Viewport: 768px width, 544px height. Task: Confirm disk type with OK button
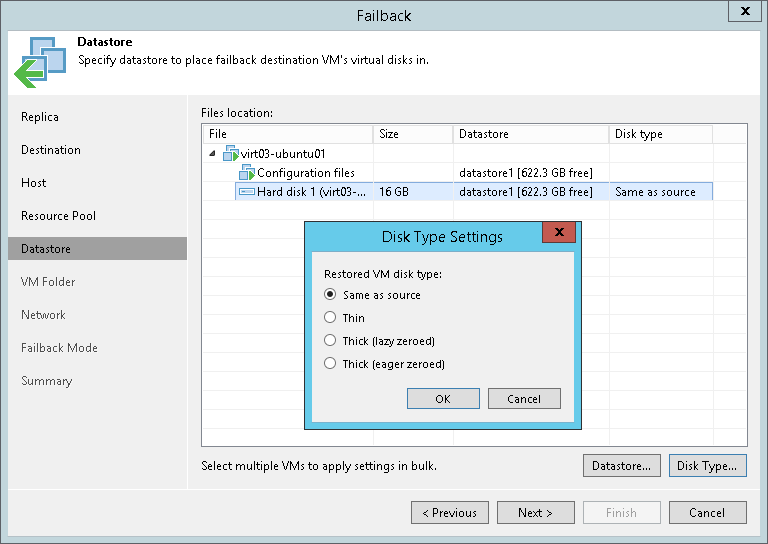coord(443,399)
